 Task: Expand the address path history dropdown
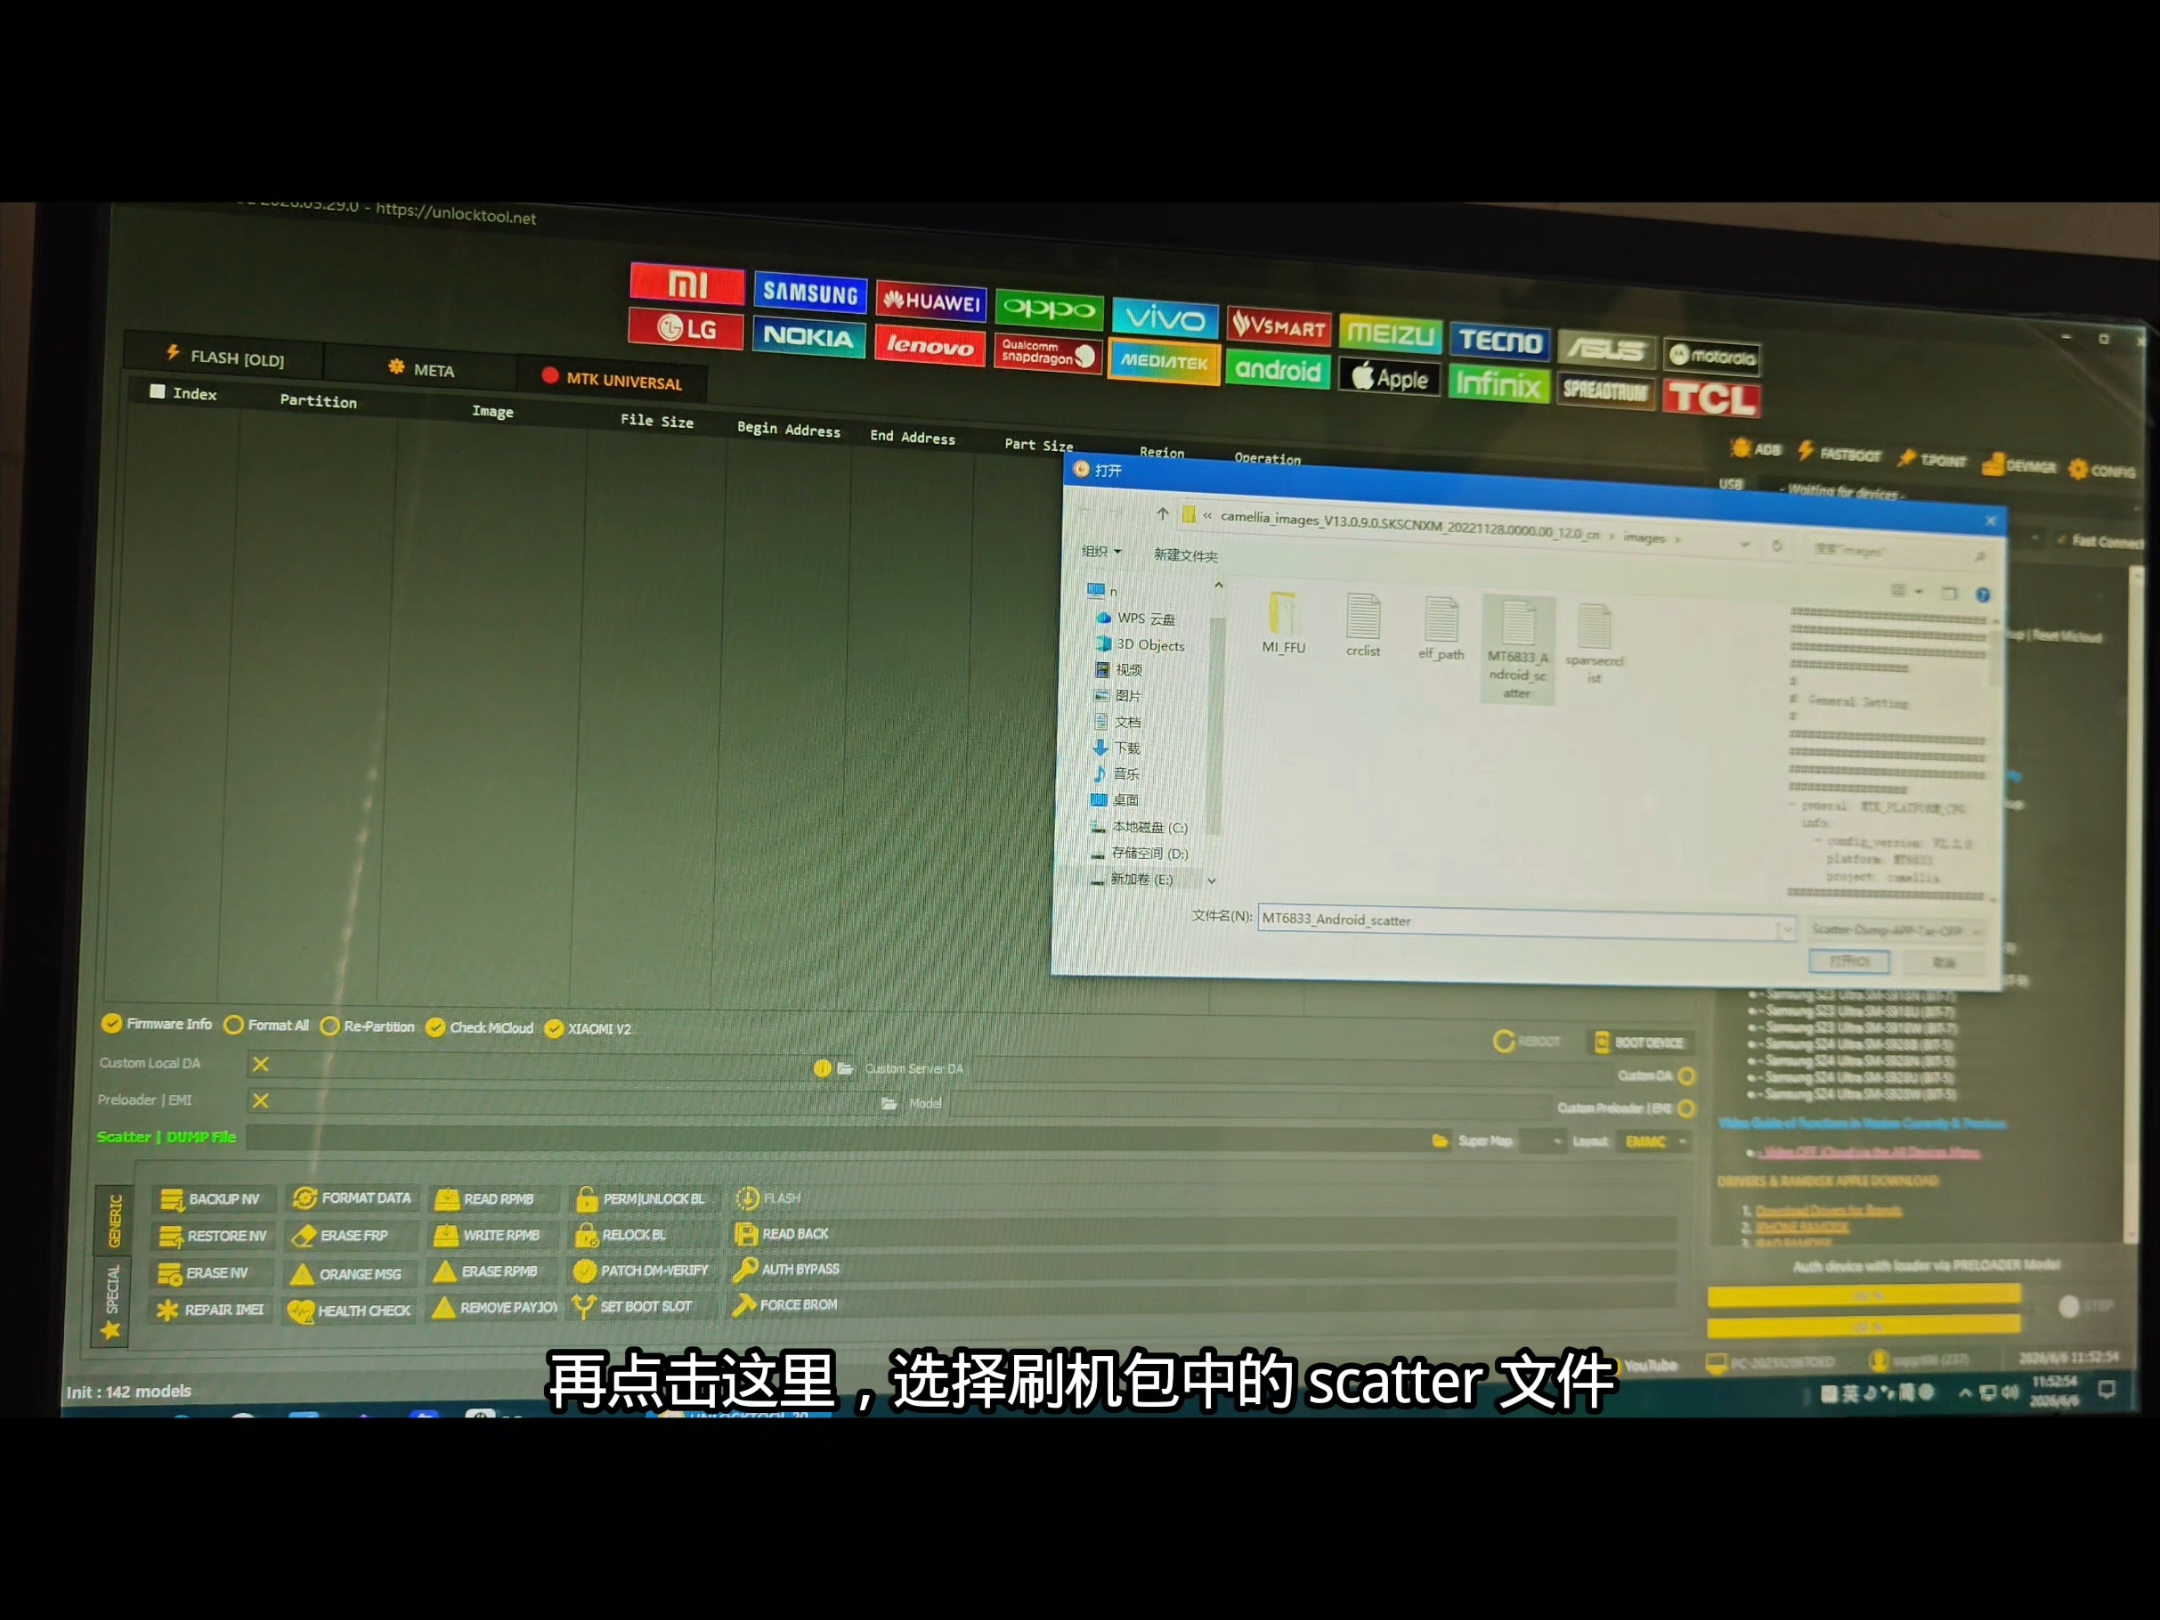1744,545
